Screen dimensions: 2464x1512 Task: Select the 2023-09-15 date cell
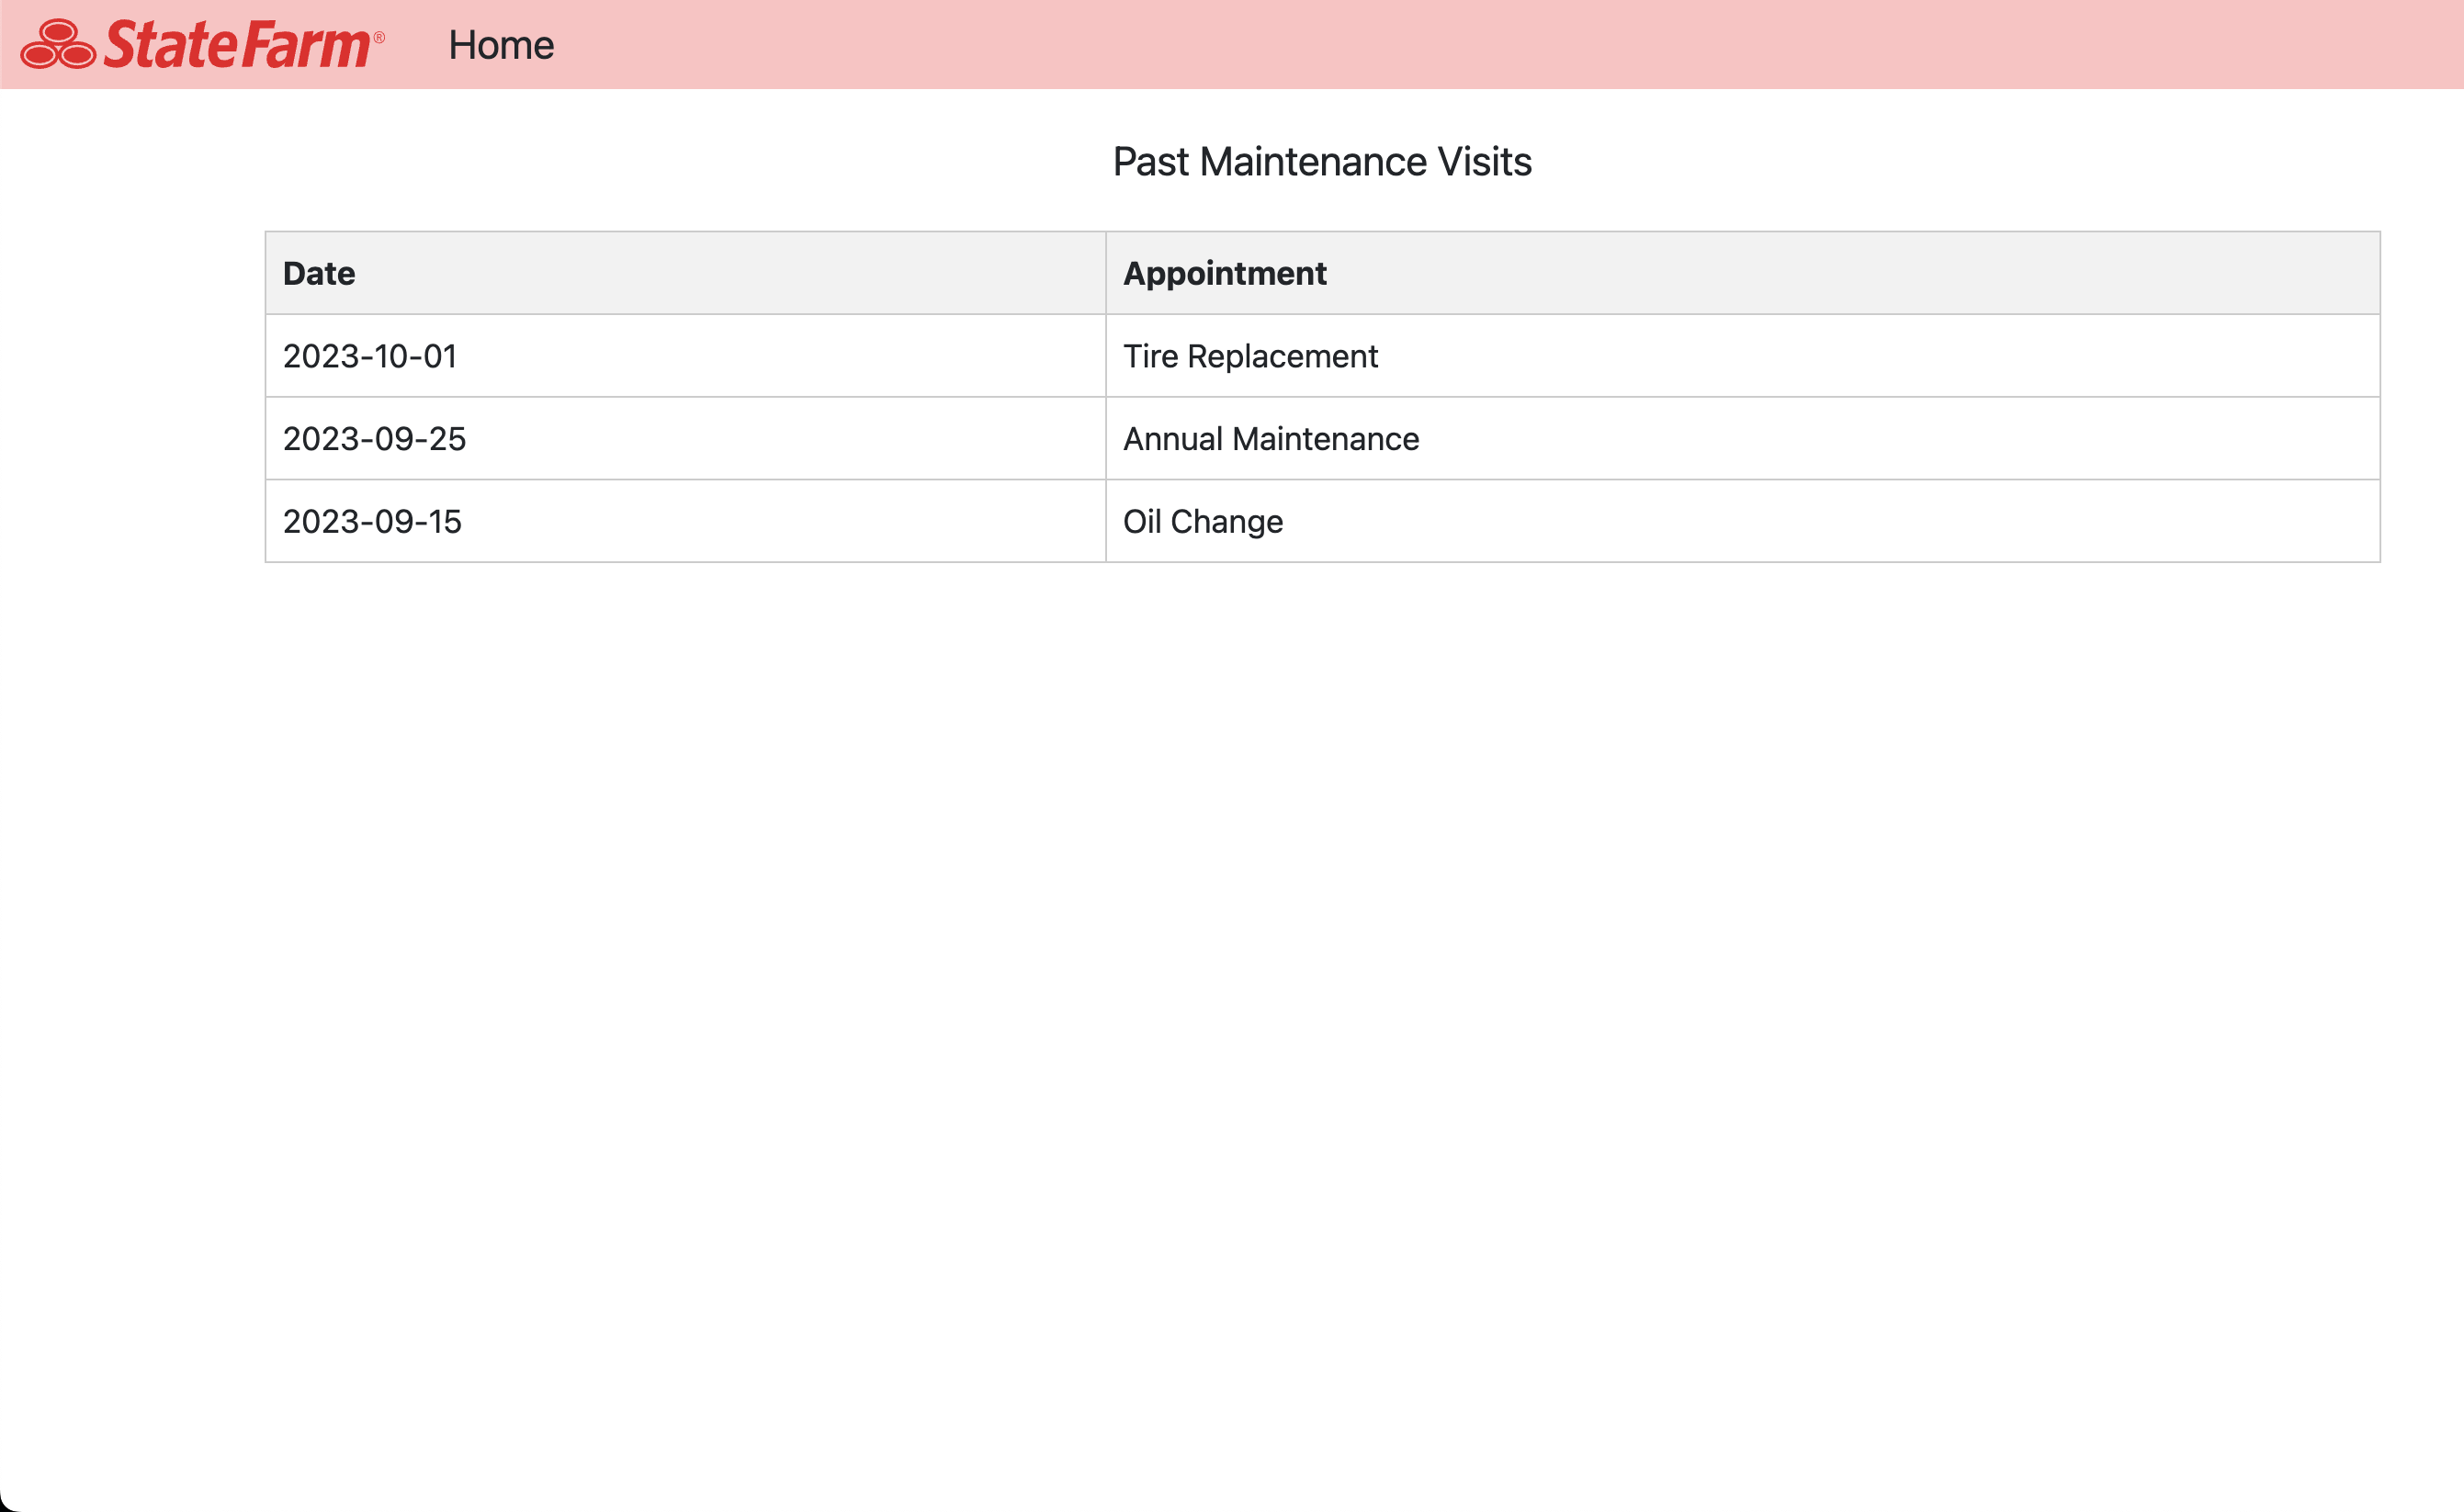372,521
